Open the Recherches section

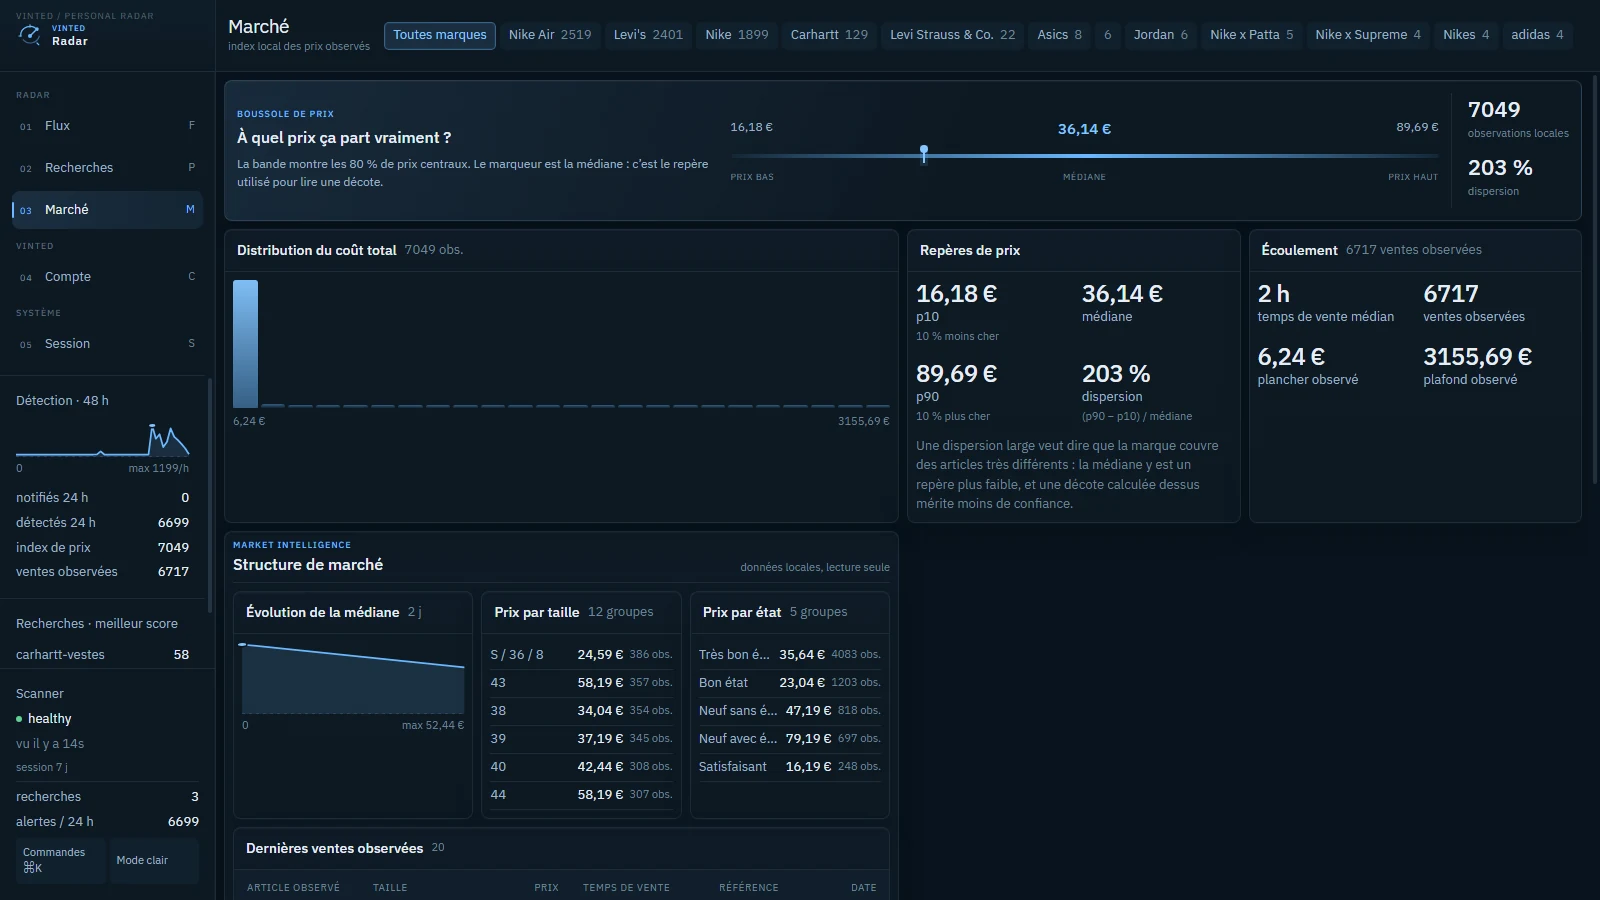click(x=107, y=168)
